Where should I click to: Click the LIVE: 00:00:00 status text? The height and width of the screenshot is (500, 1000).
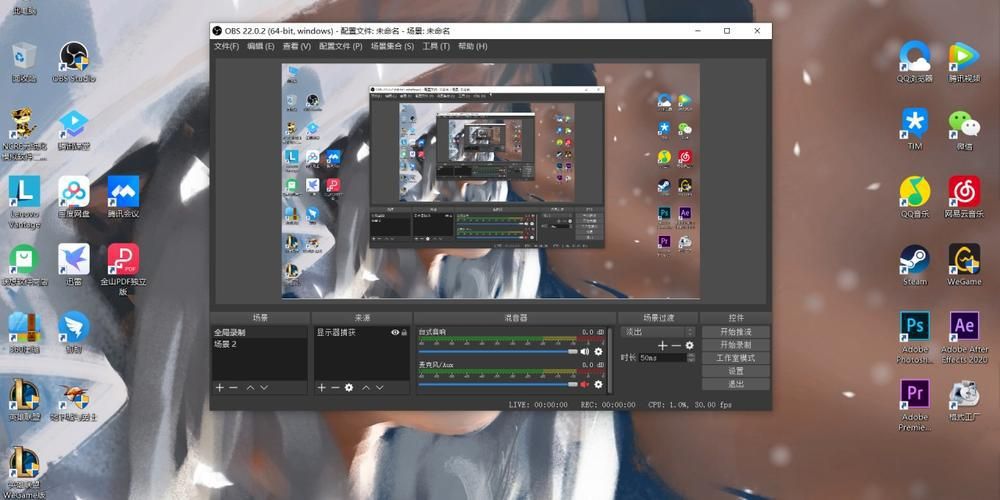[x=538, y=404]
